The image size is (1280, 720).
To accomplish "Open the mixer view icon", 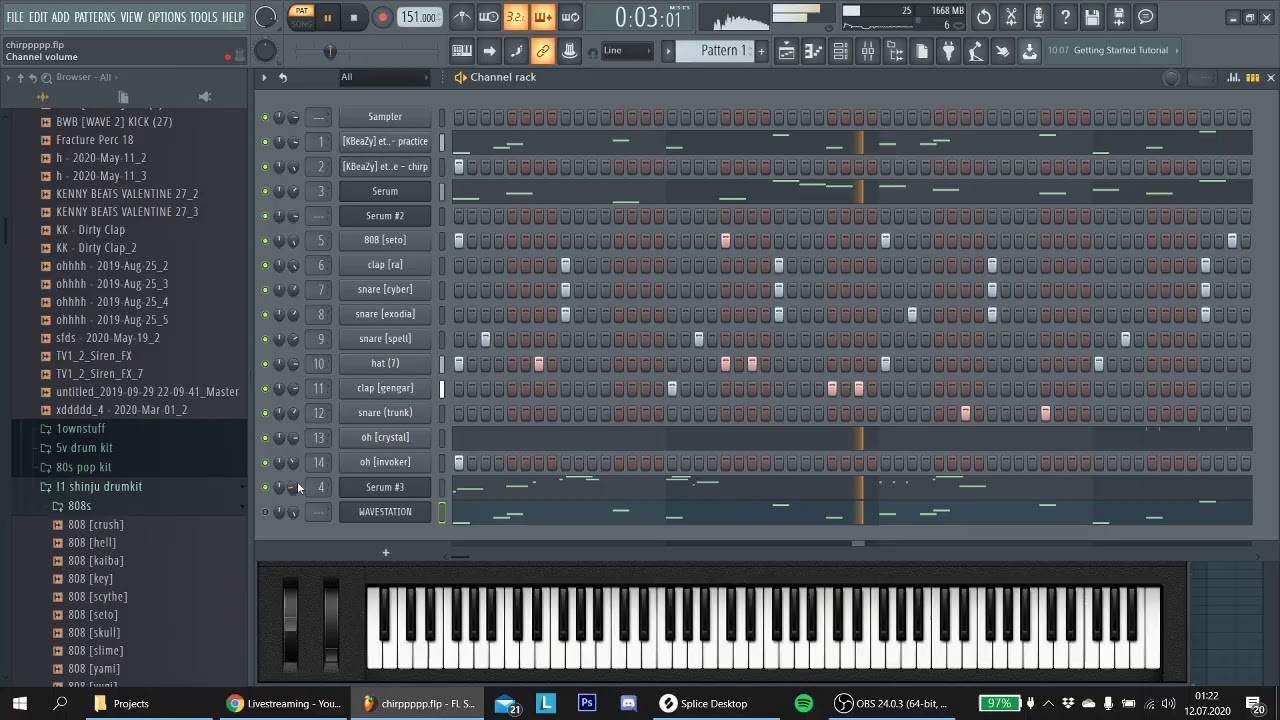I will pos(868,51).
